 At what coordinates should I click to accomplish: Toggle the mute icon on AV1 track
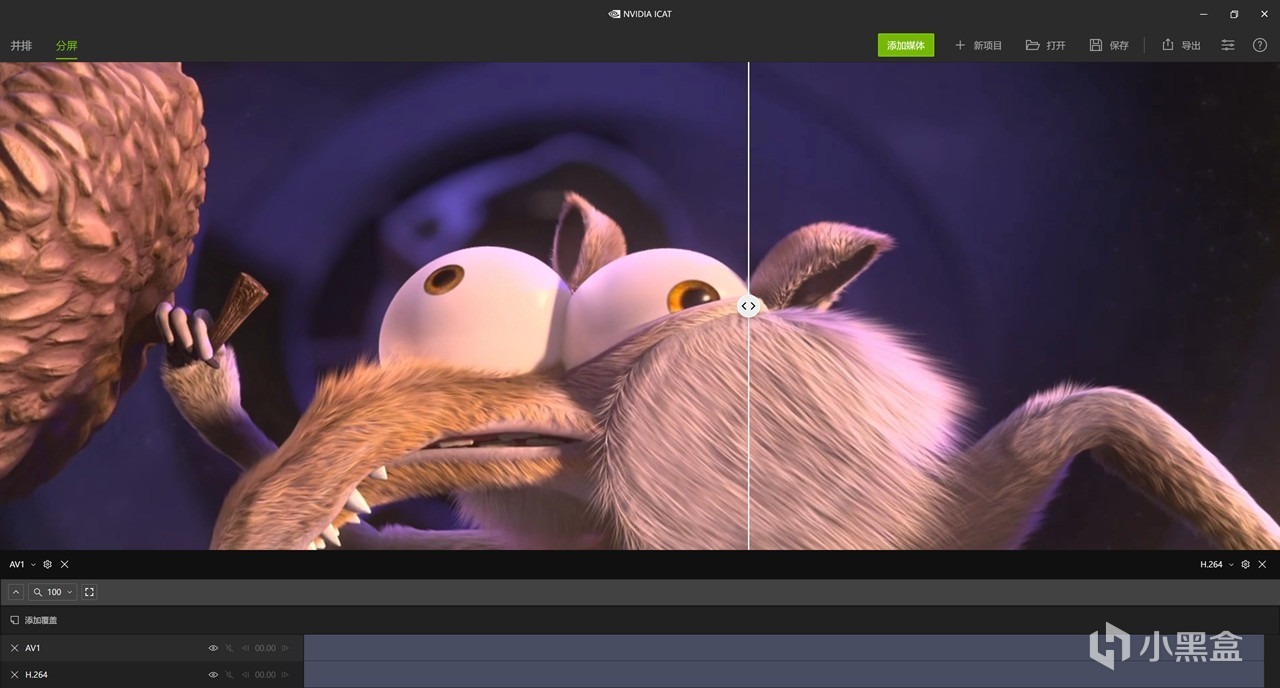point(229,648)
